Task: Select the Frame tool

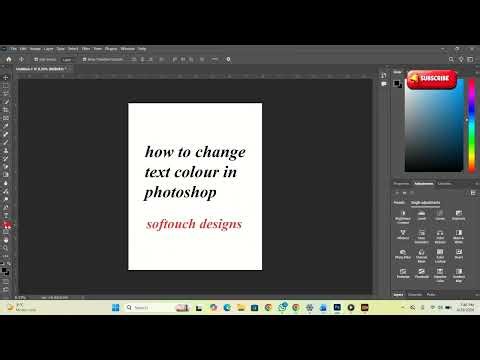Action: pyautogui.click(x=6, y=118)
